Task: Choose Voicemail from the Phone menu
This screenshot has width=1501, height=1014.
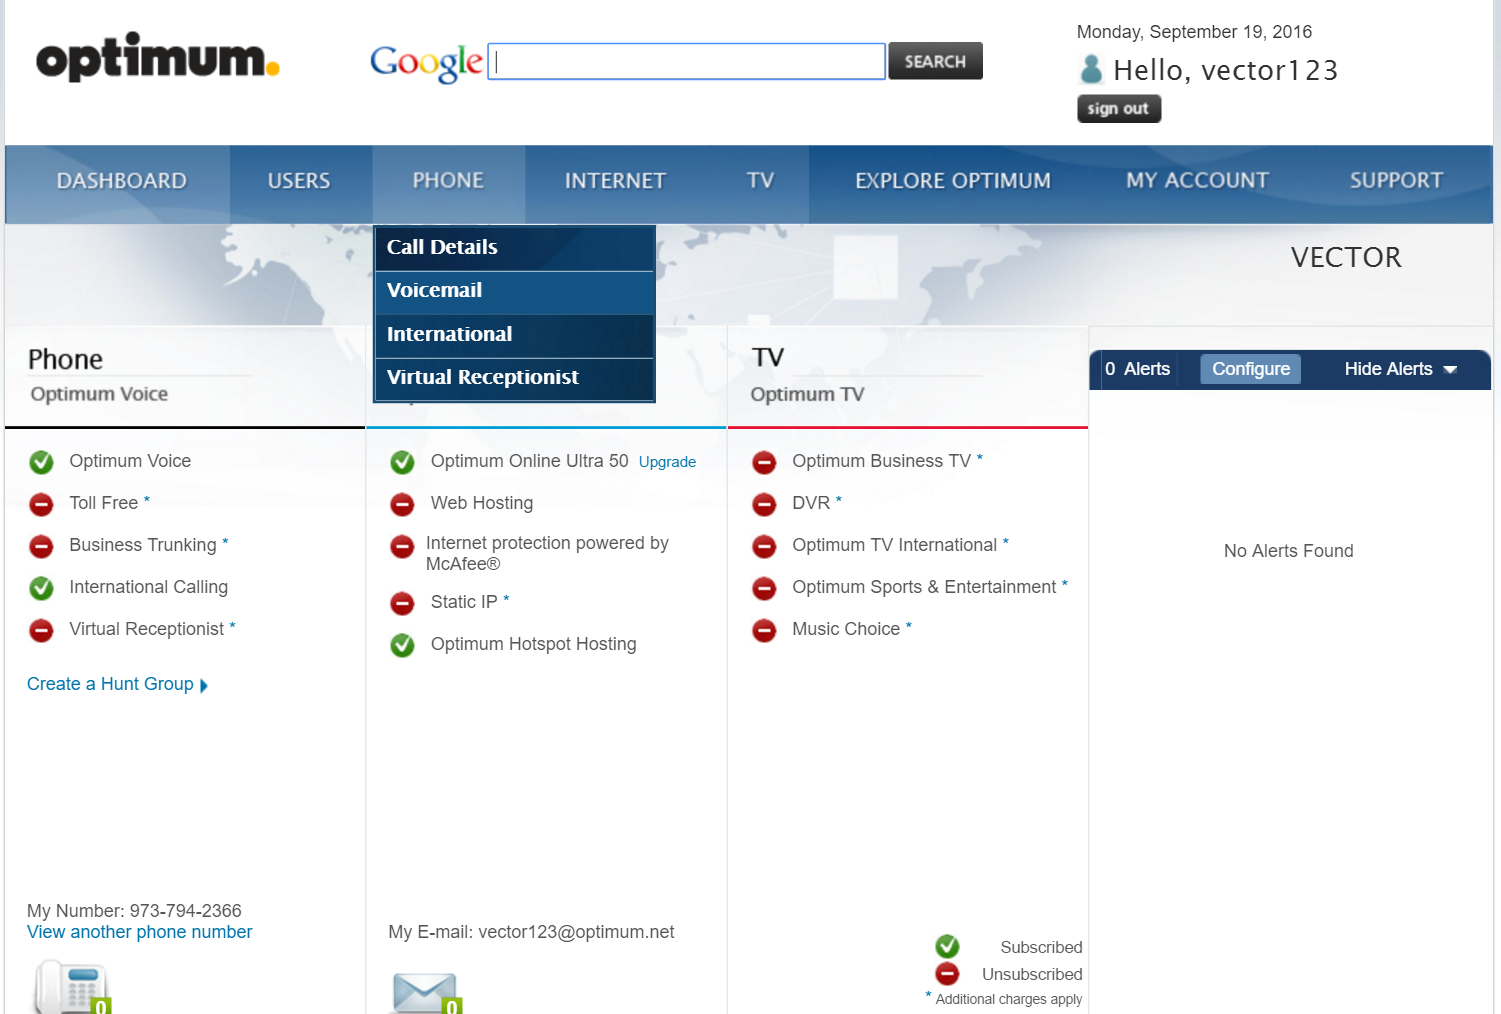Action: pos(514,292)
